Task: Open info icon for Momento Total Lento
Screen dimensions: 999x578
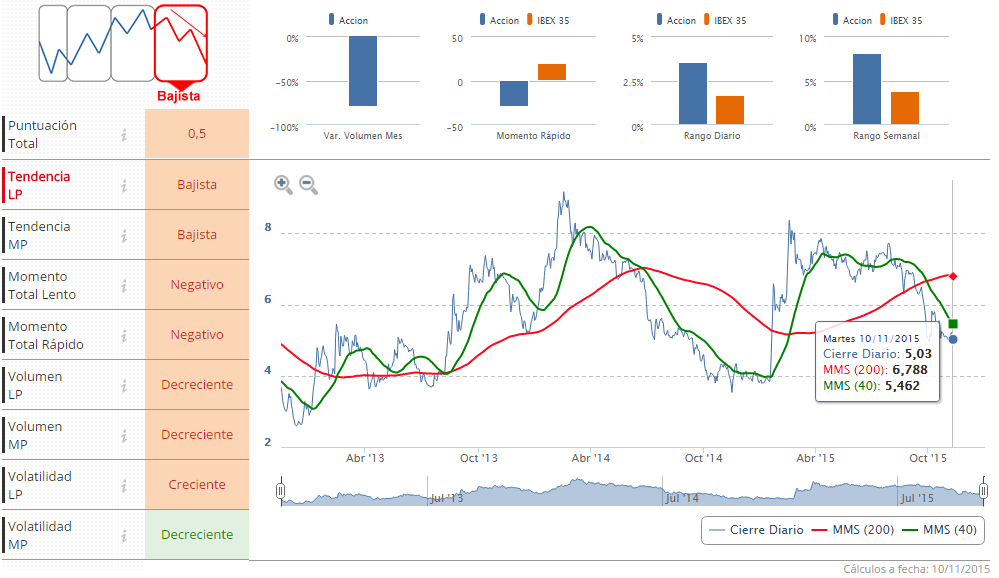Action: click(124, 285)
